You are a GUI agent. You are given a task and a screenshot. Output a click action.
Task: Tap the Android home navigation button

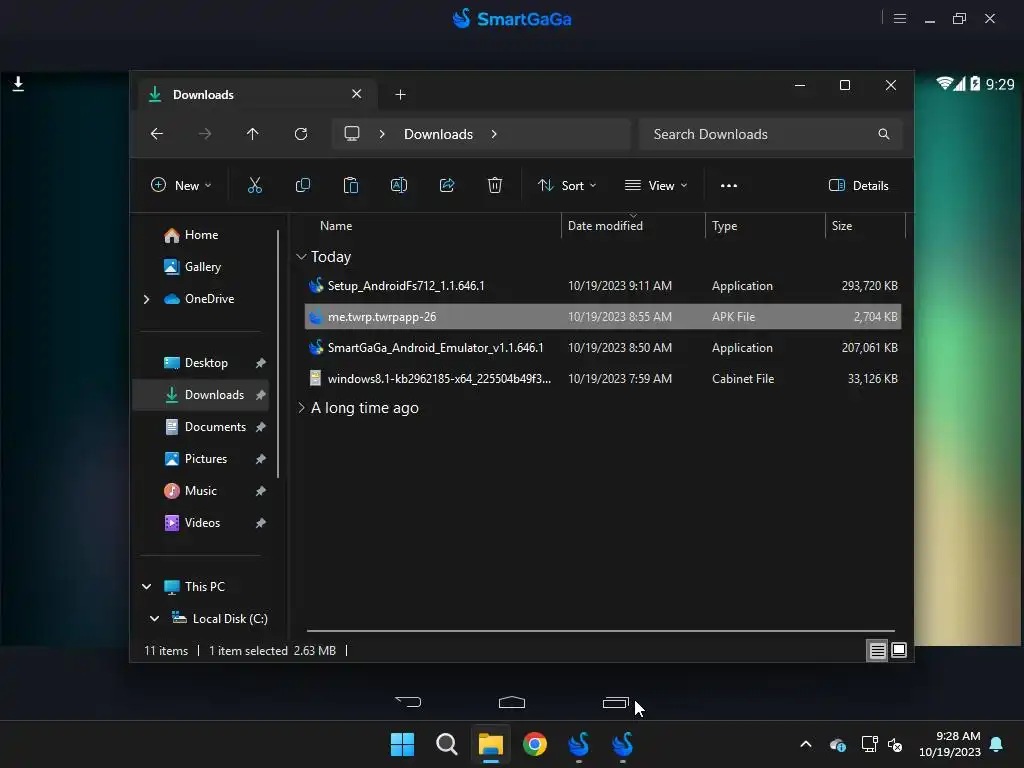[x=512, y=702]
